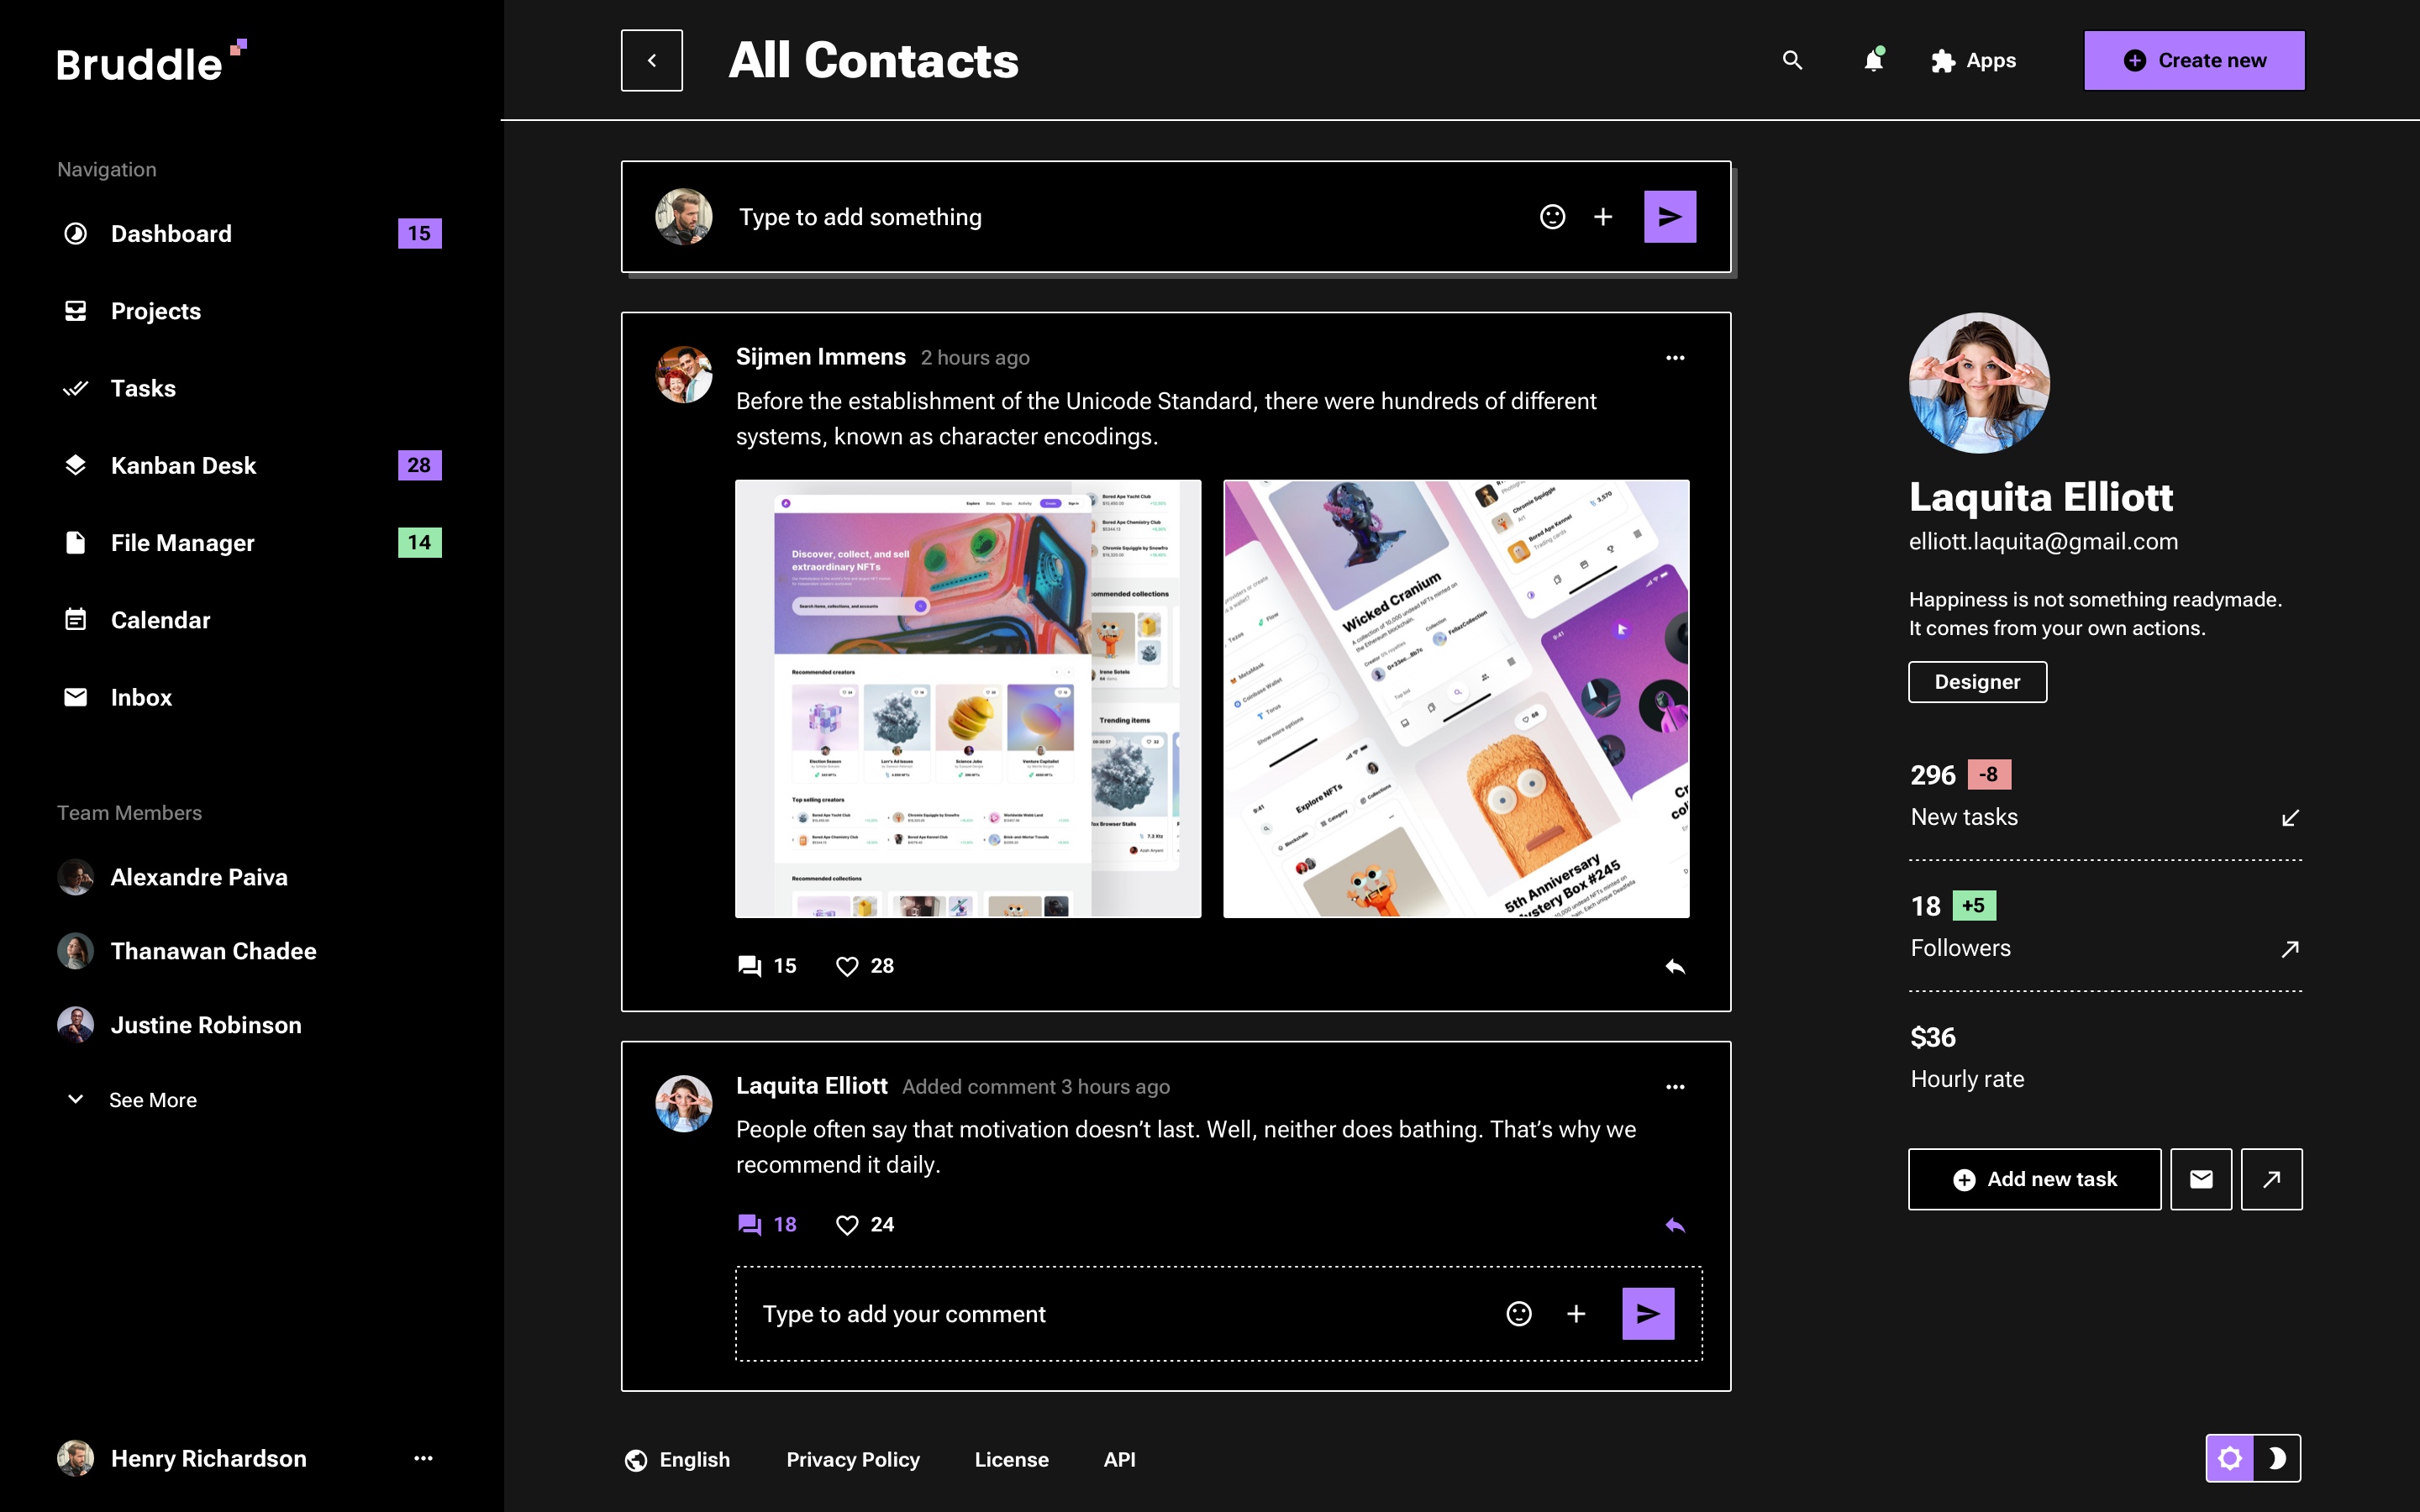This screenshot has height=1512, width=2420.
Task: Click emoji icon in comment input box
Action: 1518,1314
